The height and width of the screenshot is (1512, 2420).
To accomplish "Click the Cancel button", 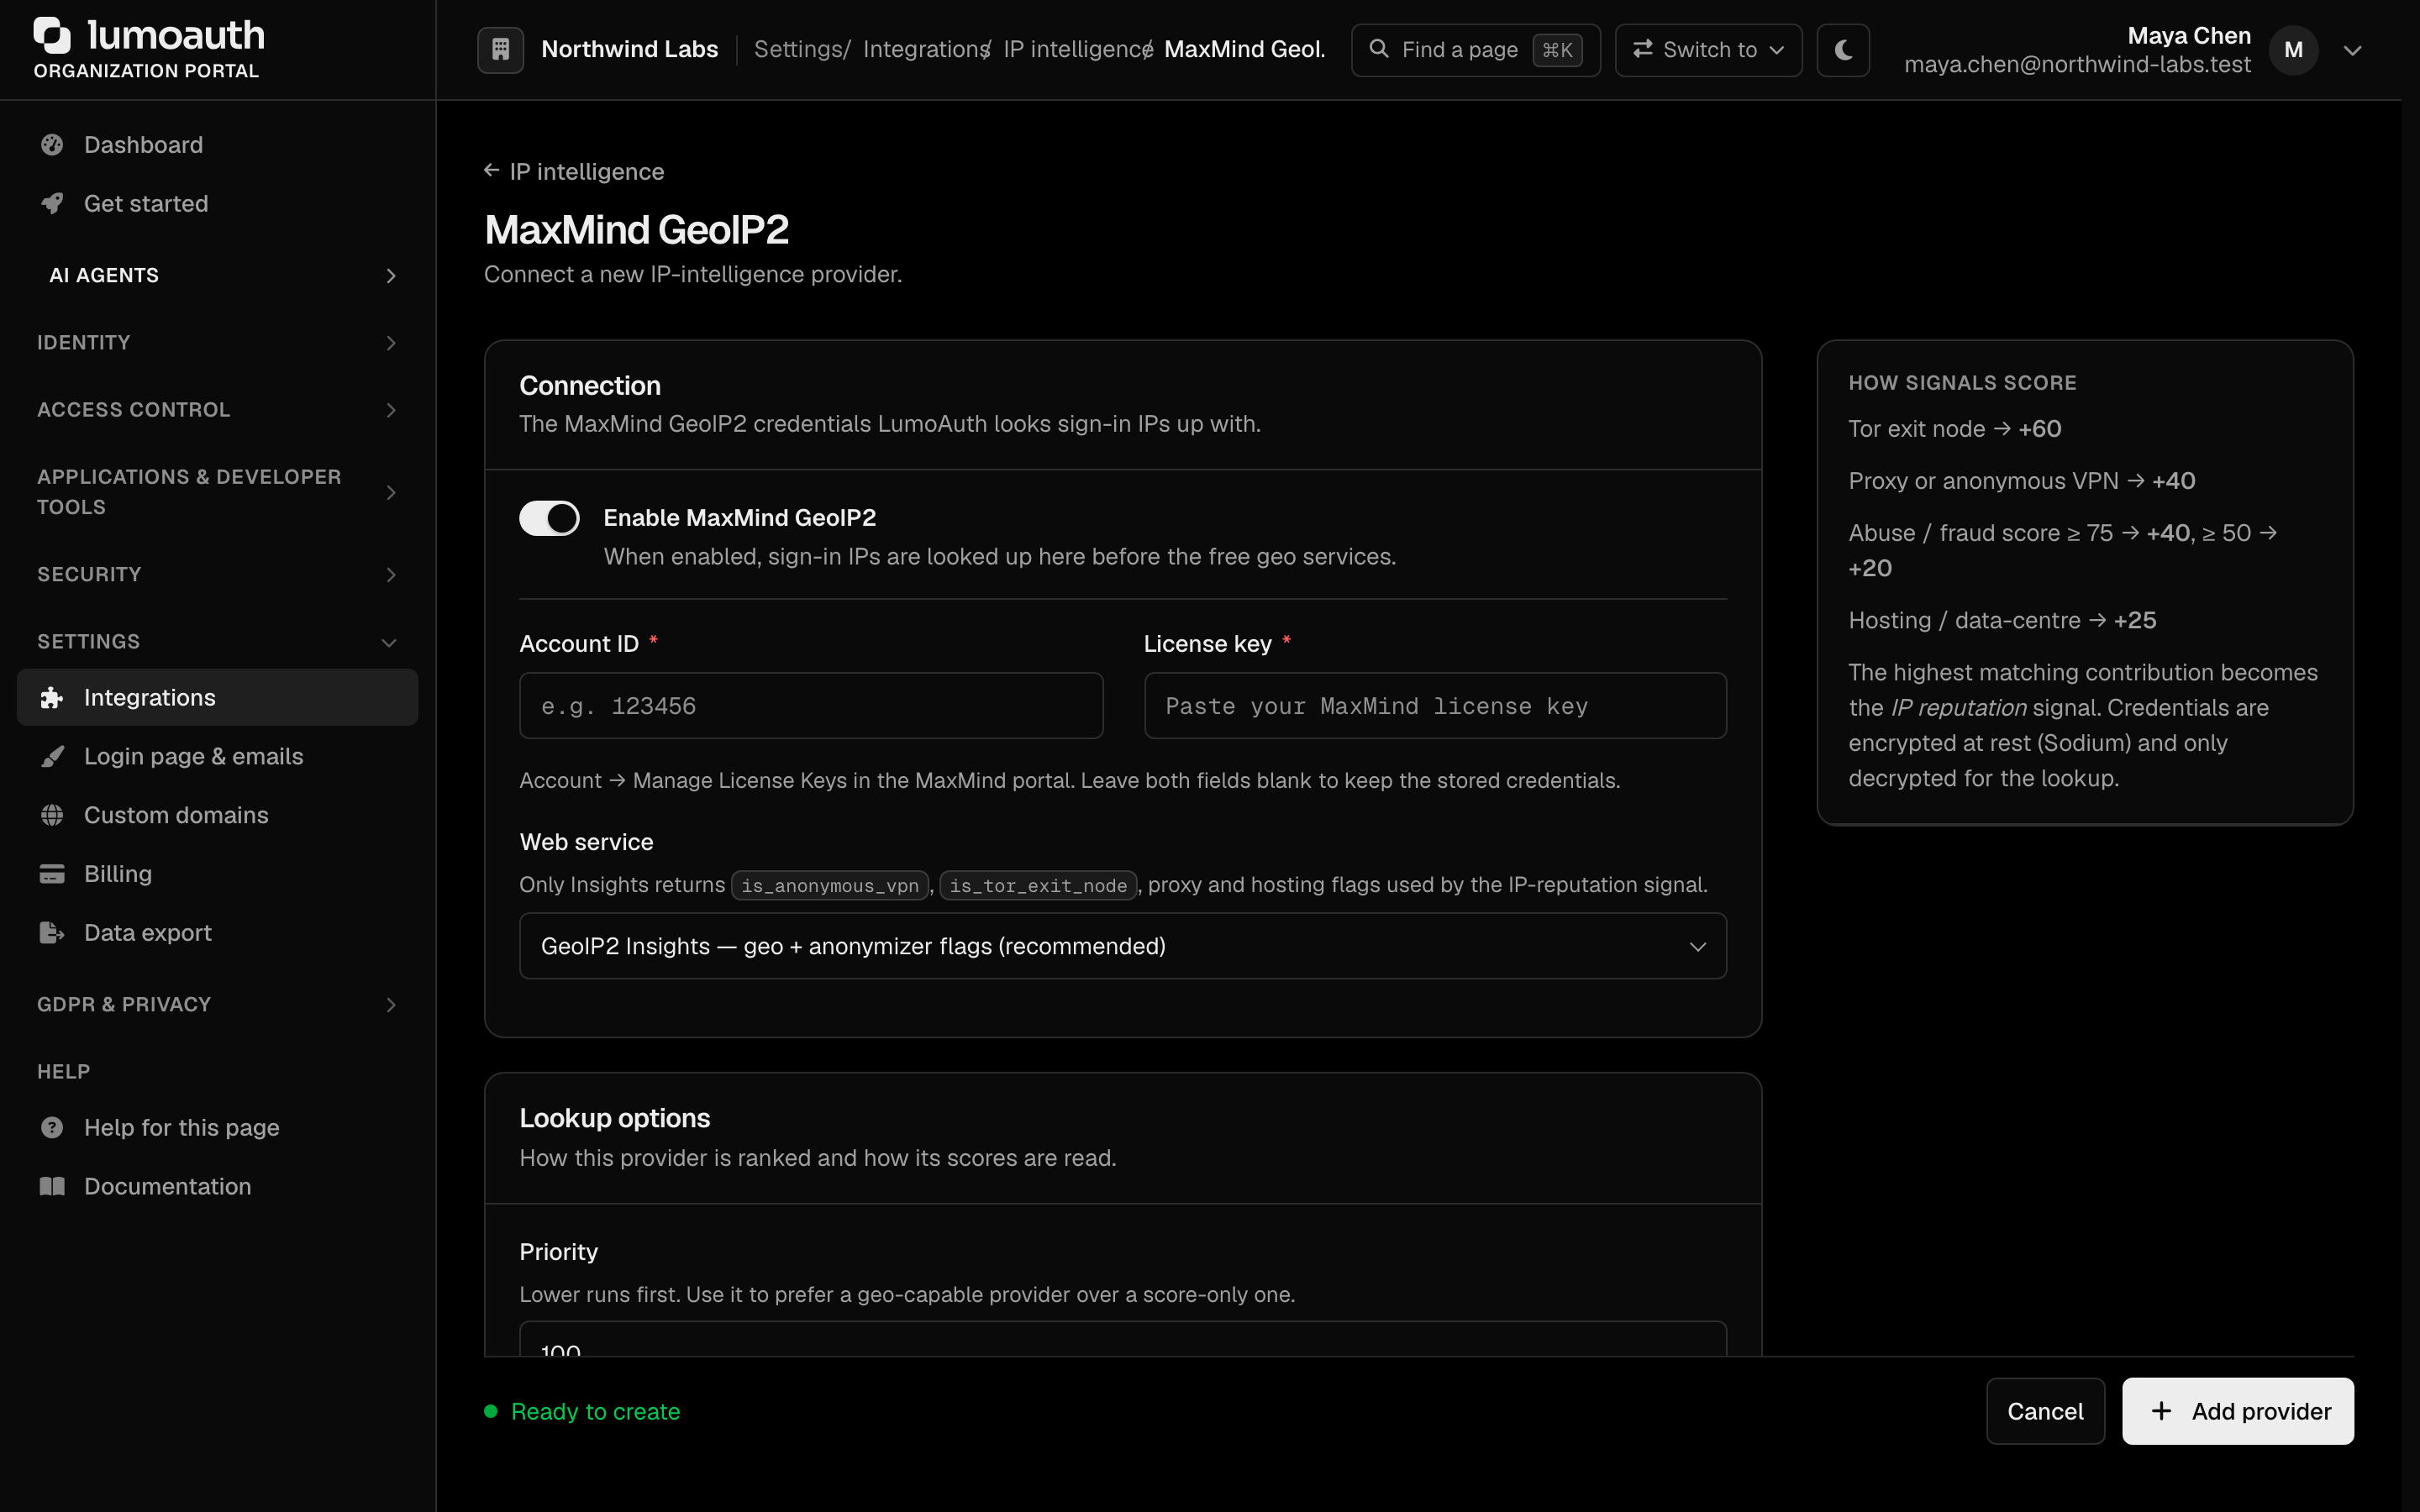I will (2045, 1411).
